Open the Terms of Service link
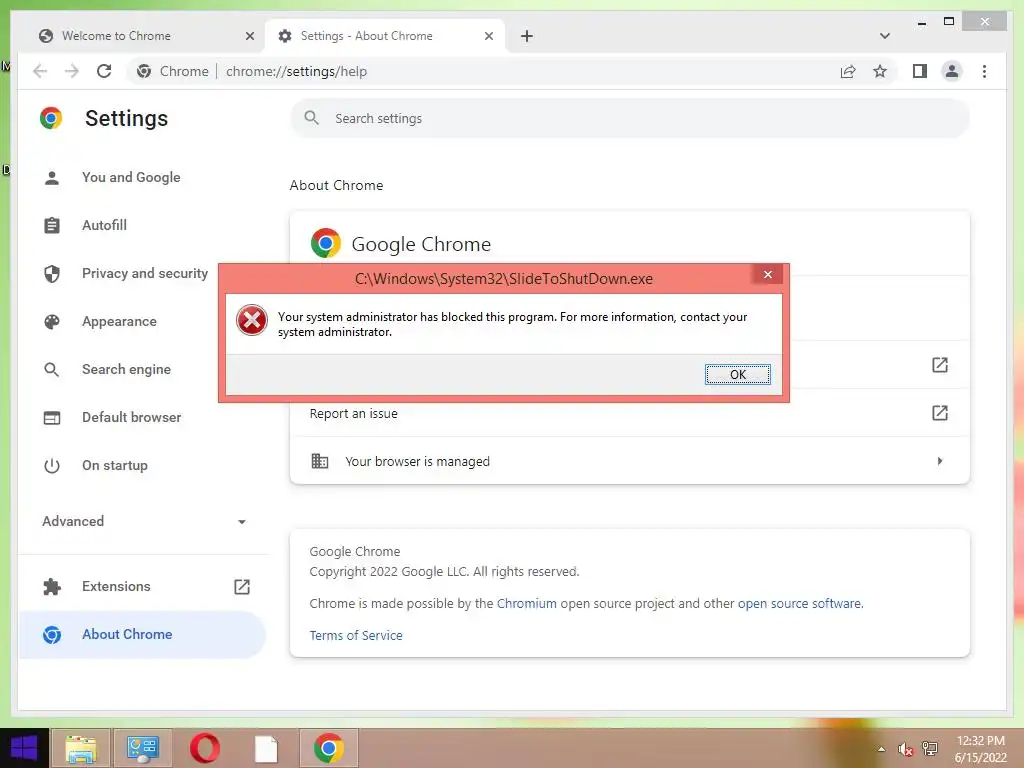The image size is (1024, 768). click(x=356, y=635)
